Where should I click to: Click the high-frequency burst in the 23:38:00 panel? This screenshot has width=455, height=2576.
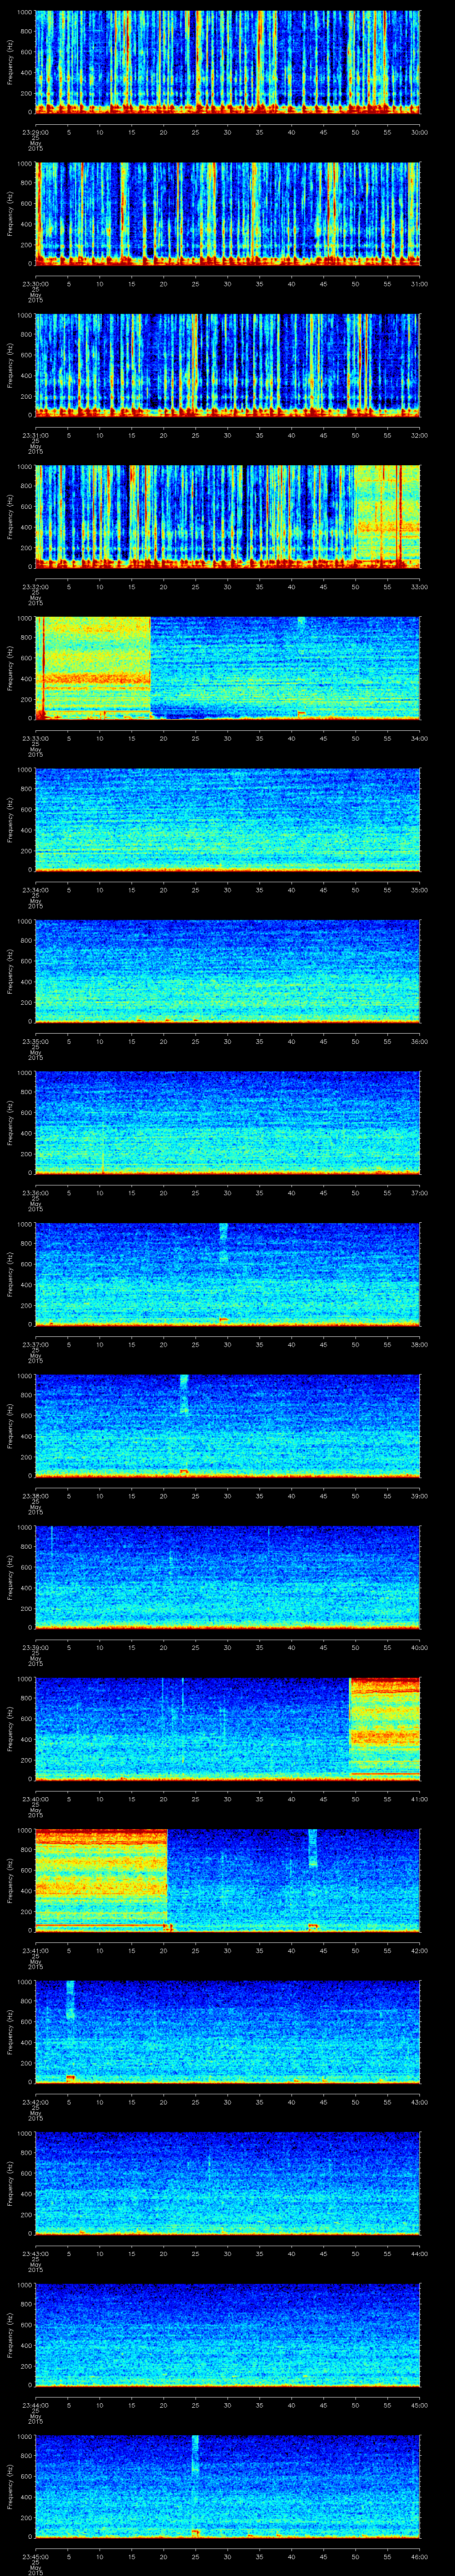pos(184,1394)
